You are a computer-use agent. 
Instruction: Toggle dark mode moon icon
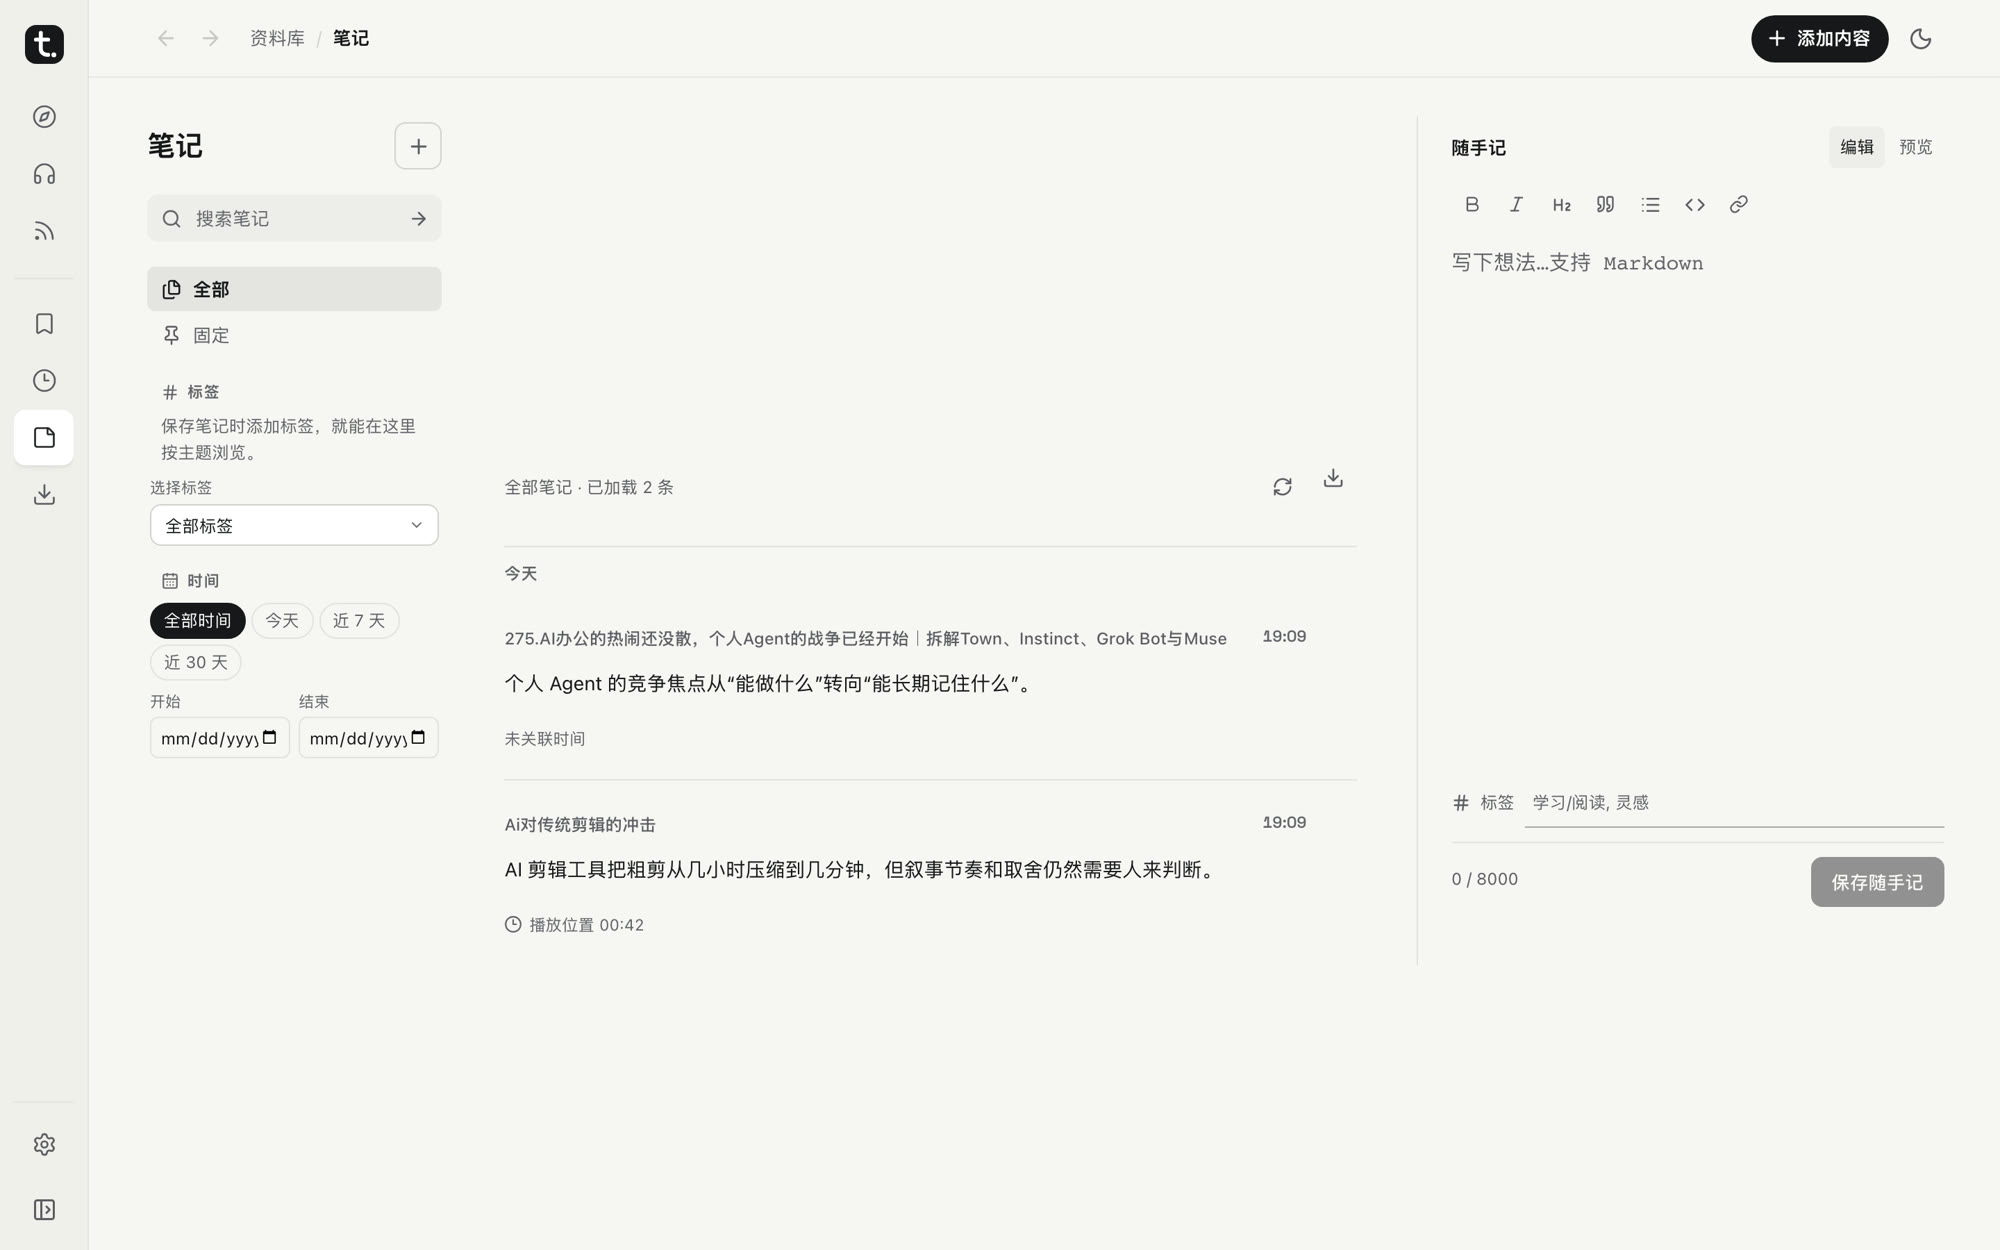pos(1920,39)
